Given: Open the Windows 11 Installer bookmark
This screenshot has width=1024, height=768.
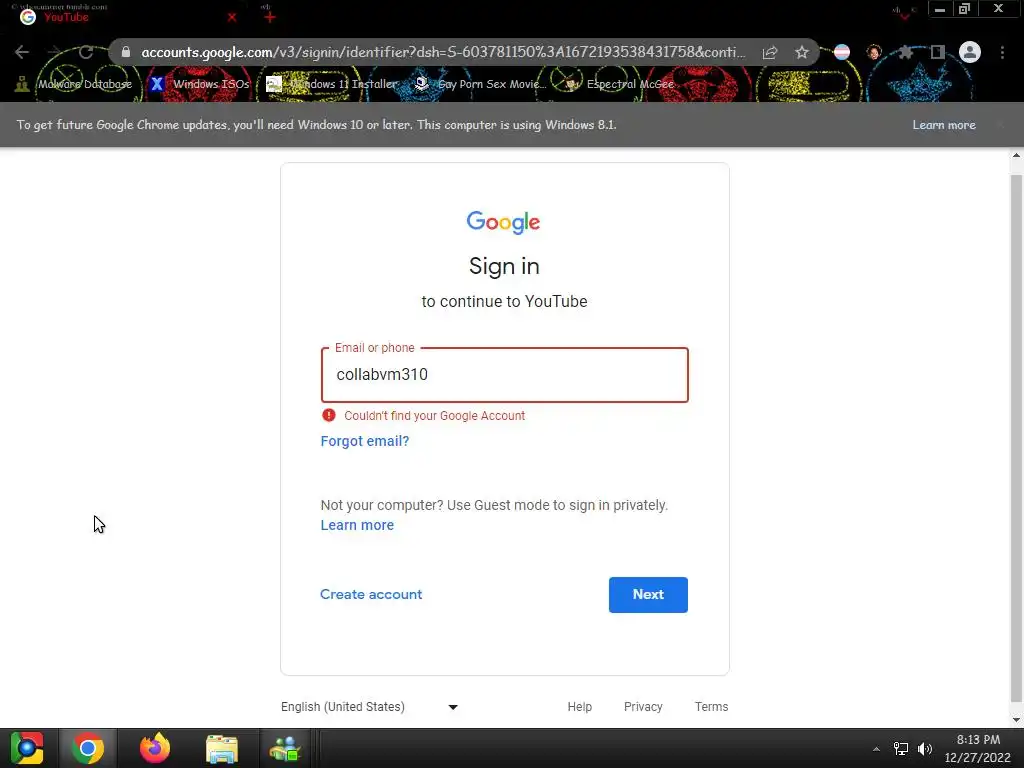Looking at the screenshot, I should click(x=332, y=84).
